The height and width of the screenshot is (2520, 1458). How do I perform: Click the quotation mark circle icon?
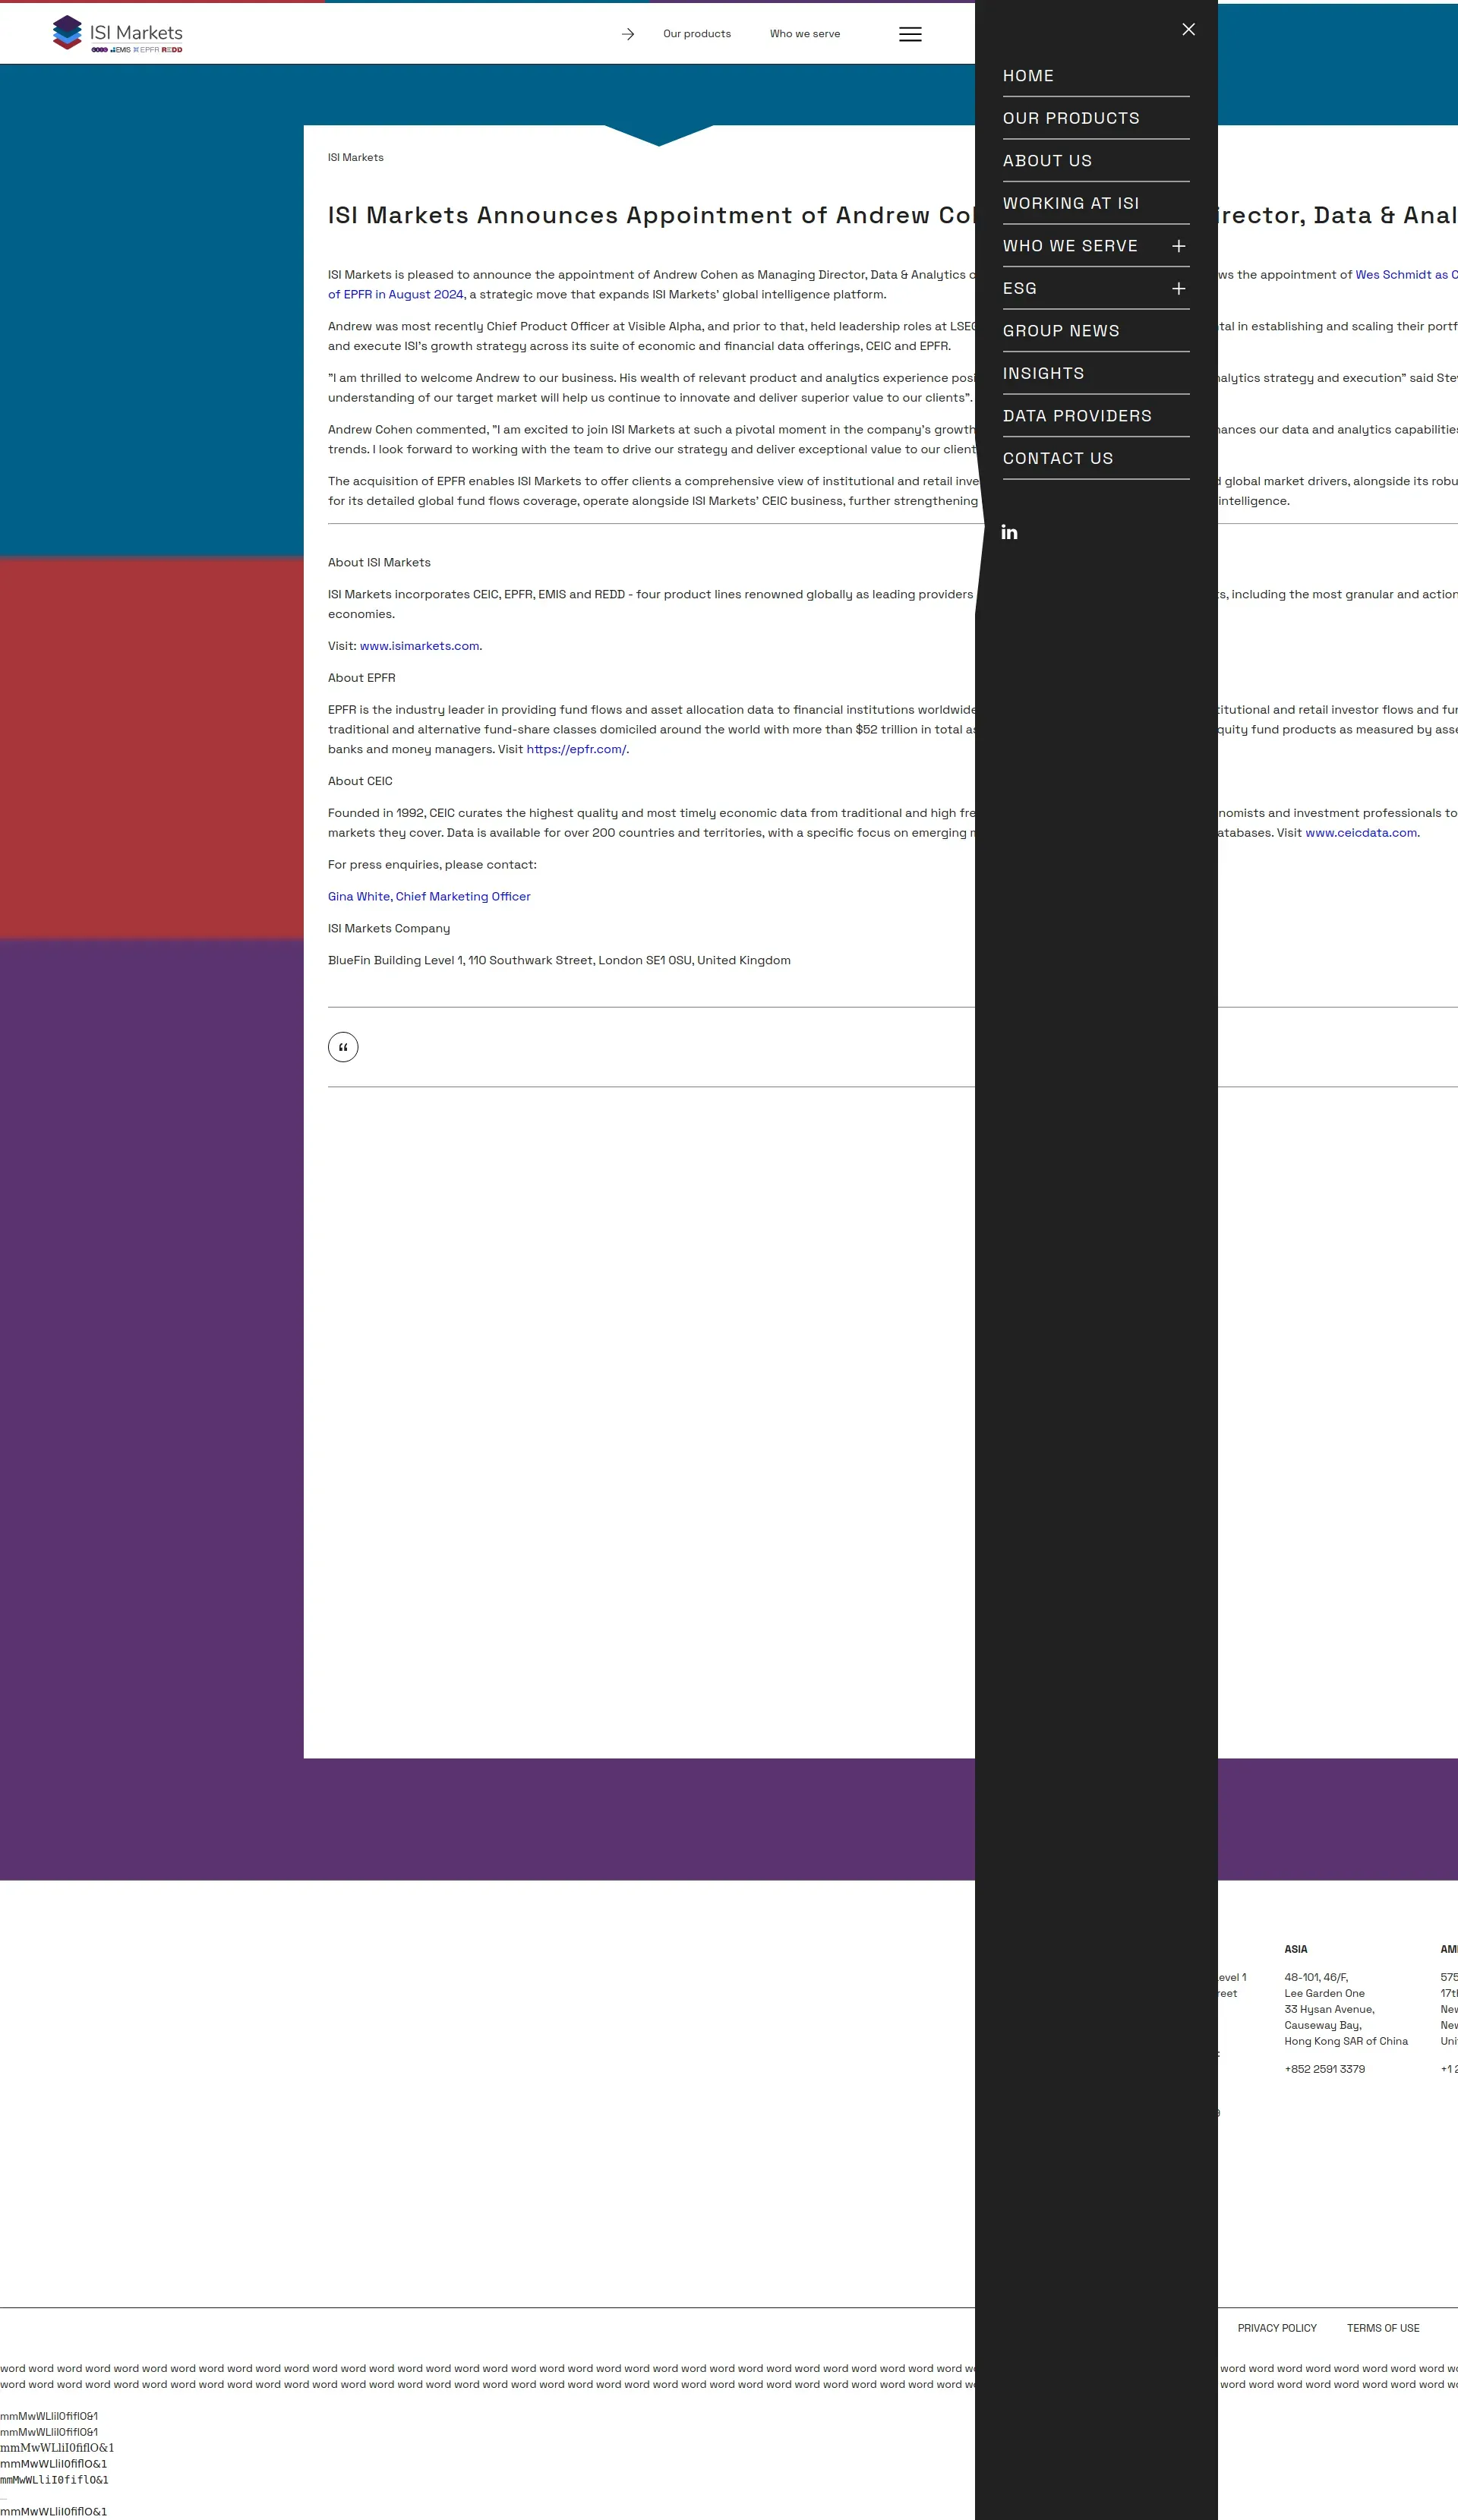point(343,1047)
